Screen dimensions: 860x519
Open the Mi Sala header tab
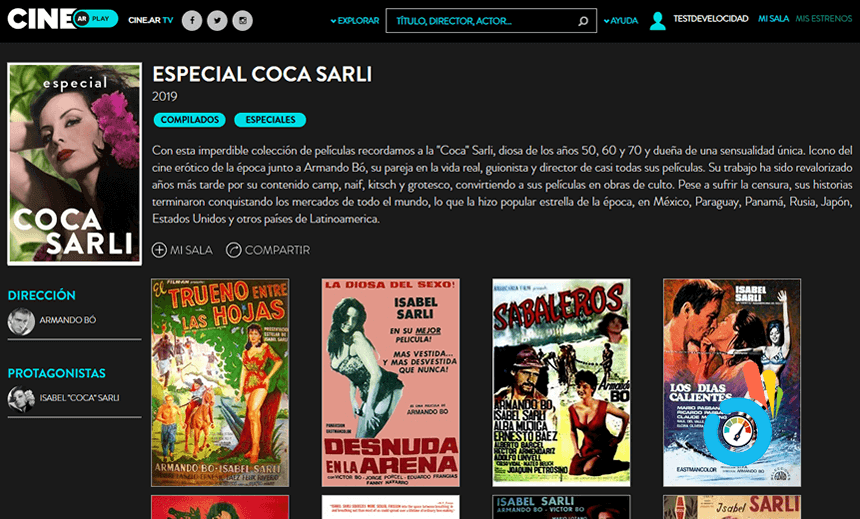(773, 19)
